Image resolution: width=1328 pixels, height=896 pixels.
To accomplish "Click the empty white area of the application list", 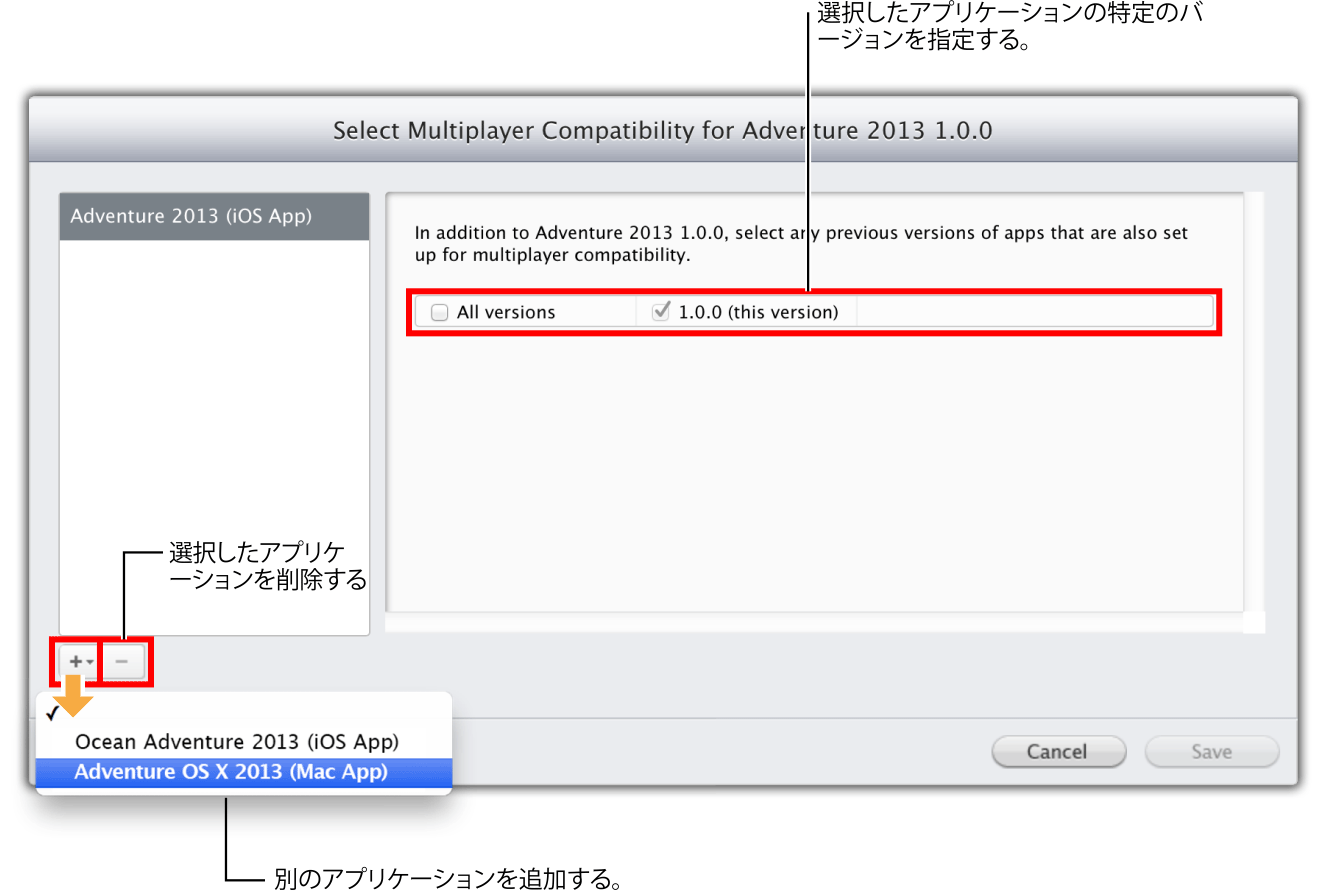I will [x=214, y=420].
